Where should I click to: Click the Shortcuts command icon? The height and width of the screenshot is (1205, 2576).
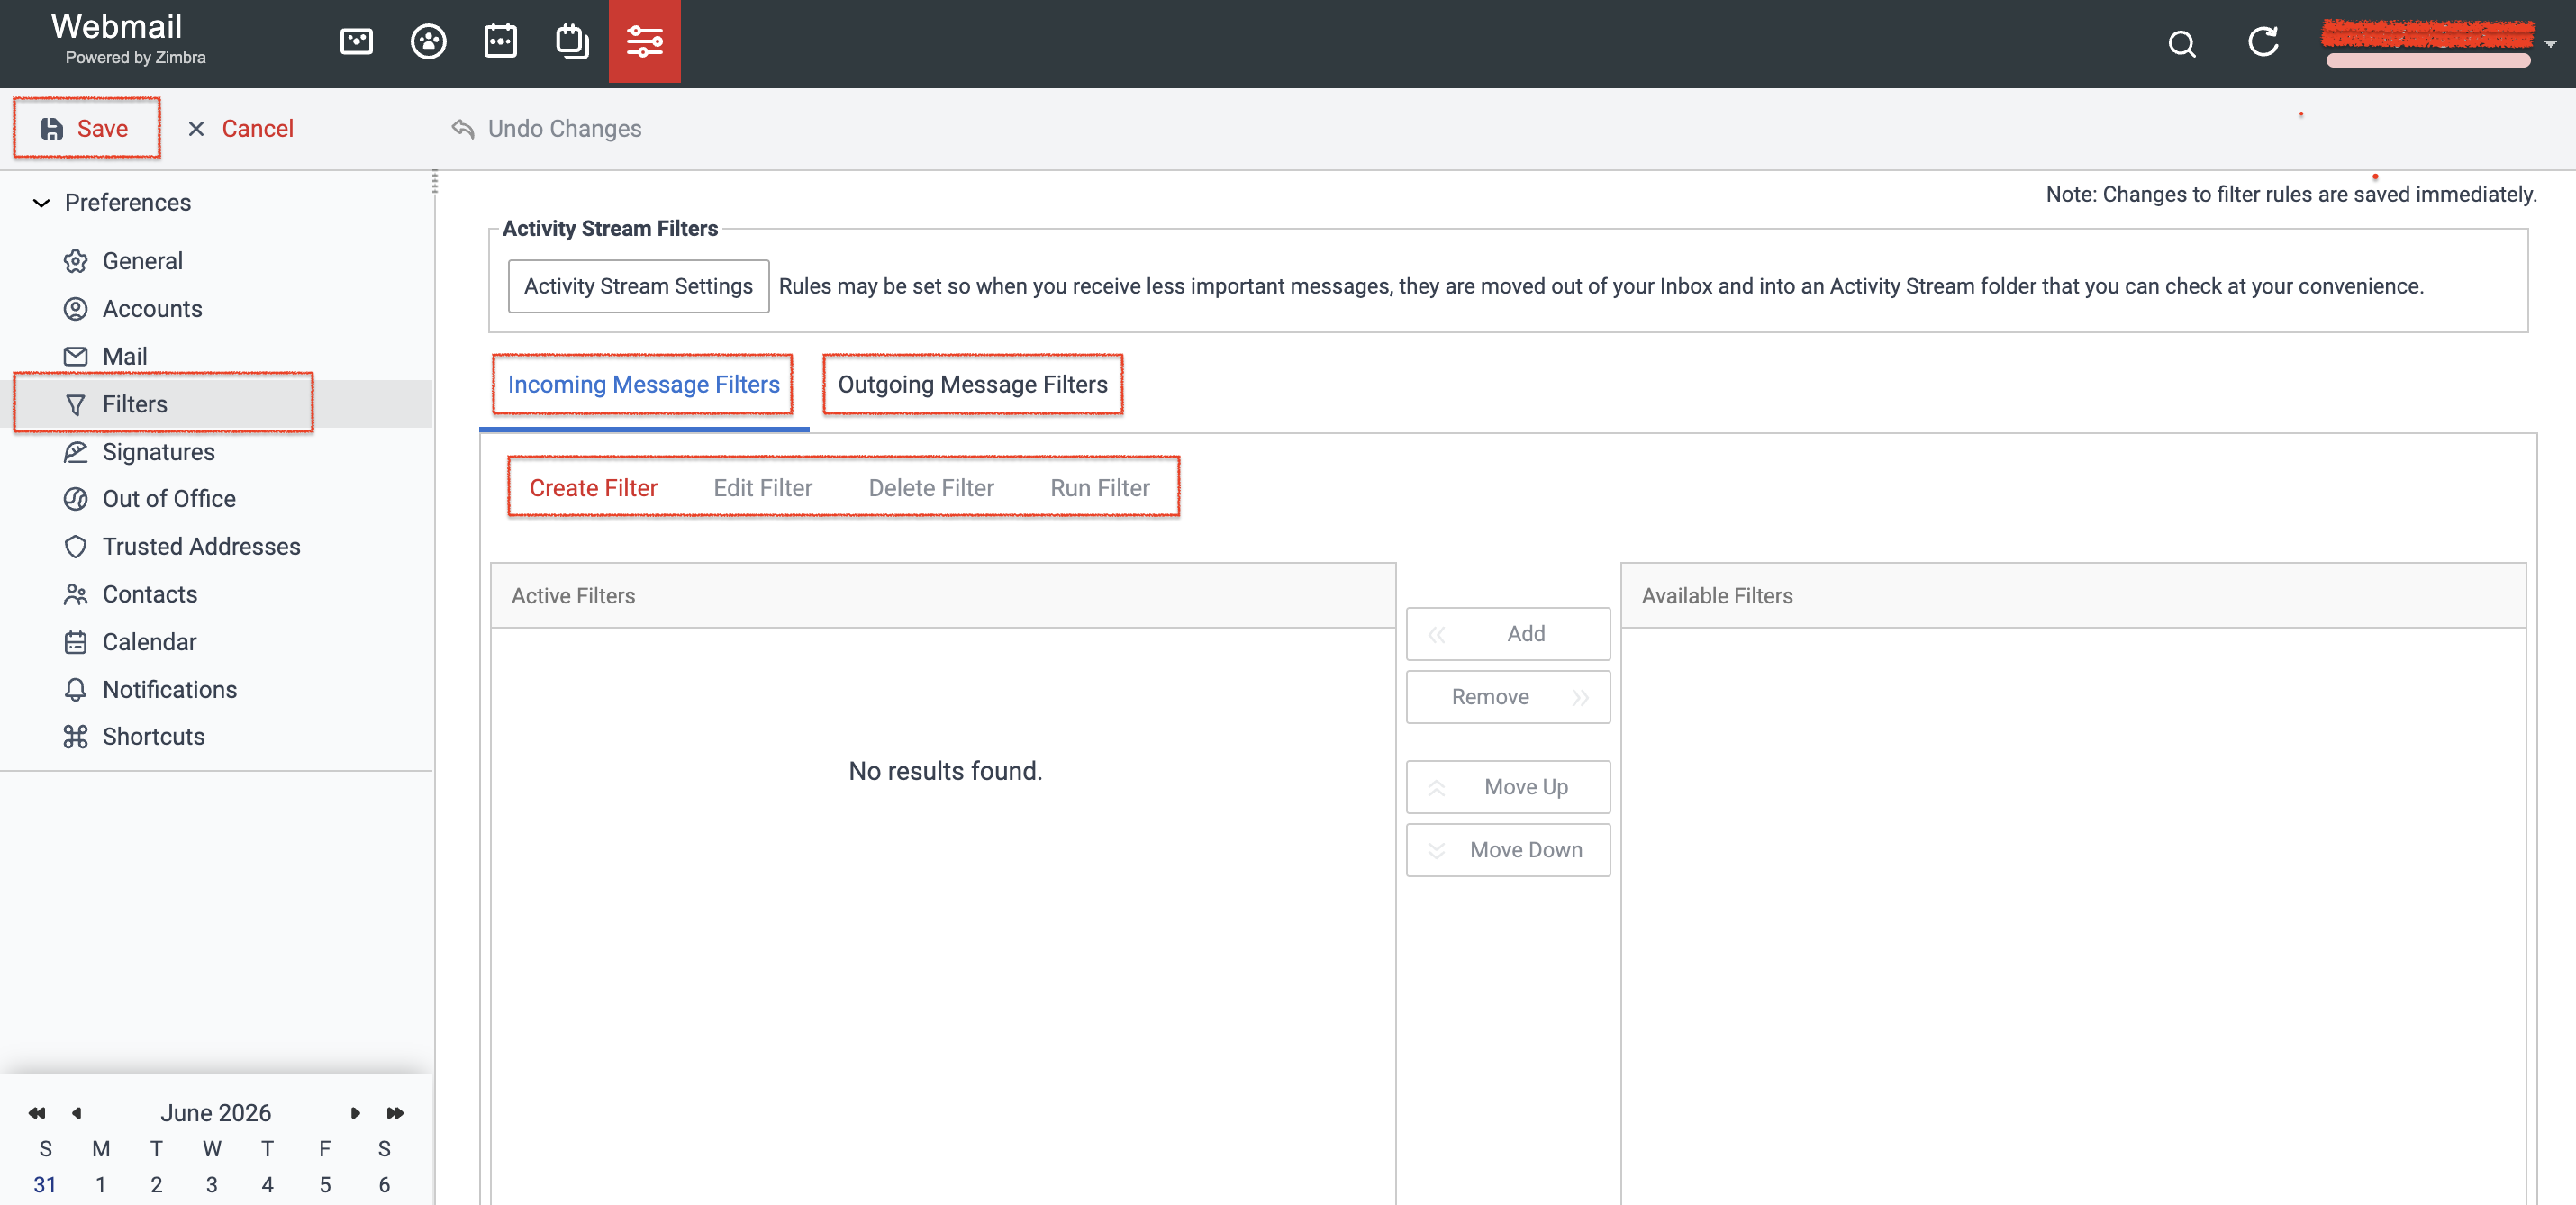point(76,736)
